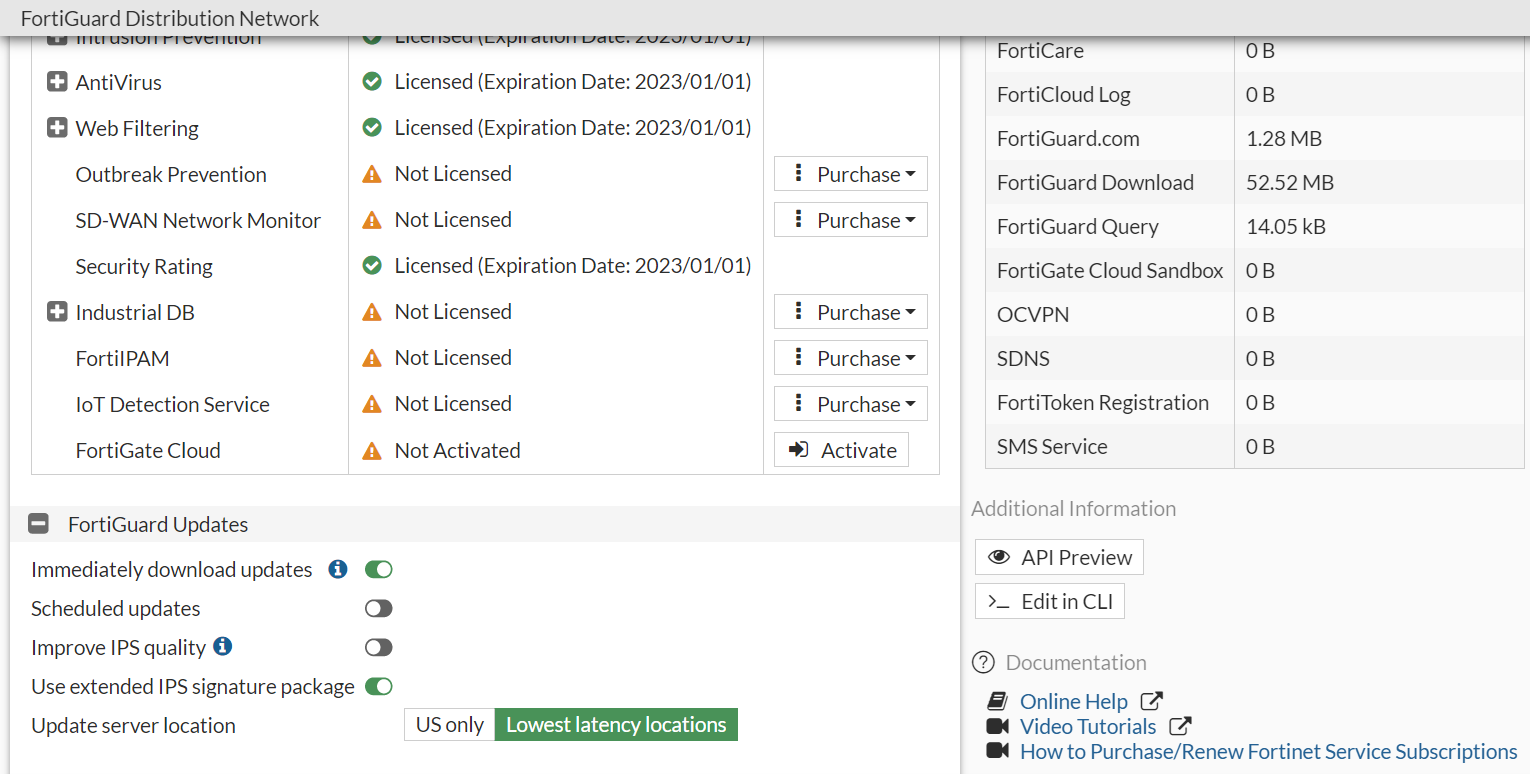Image resolution: width=1530 pixels, height=774 pixels.
Task: Open Purchase dropdown for SD-WAN Network Monitor
Action: pos(851,220)
